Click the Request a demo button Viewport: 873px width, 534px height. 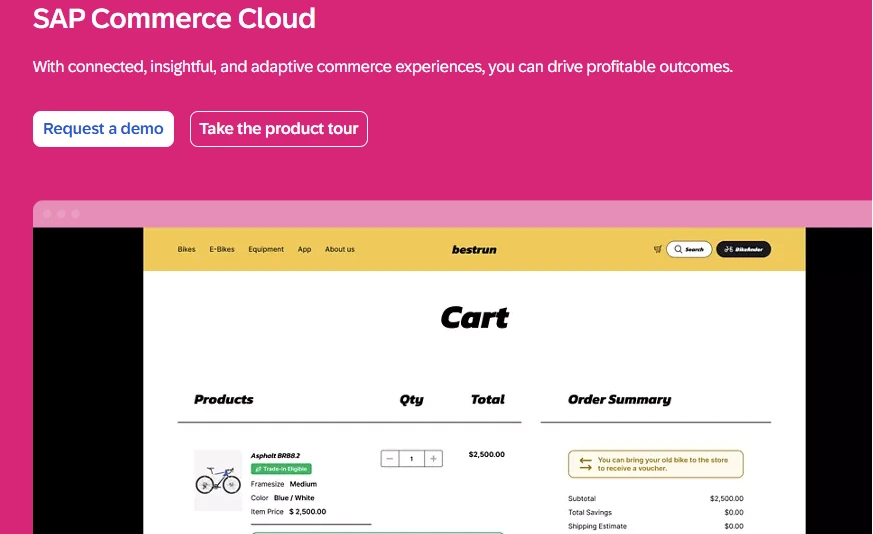pyautogui.click(x=103, y=129)
